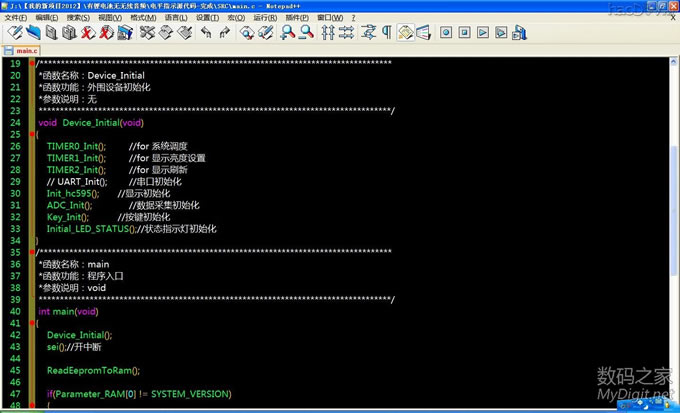Collapse the comment block at line 19

pos(33,64)
